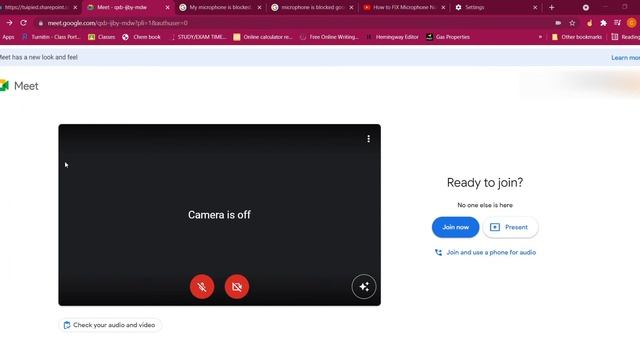The image size is (640, 360).
Task: Open Check your audio and video
Action: coord(109,325)
